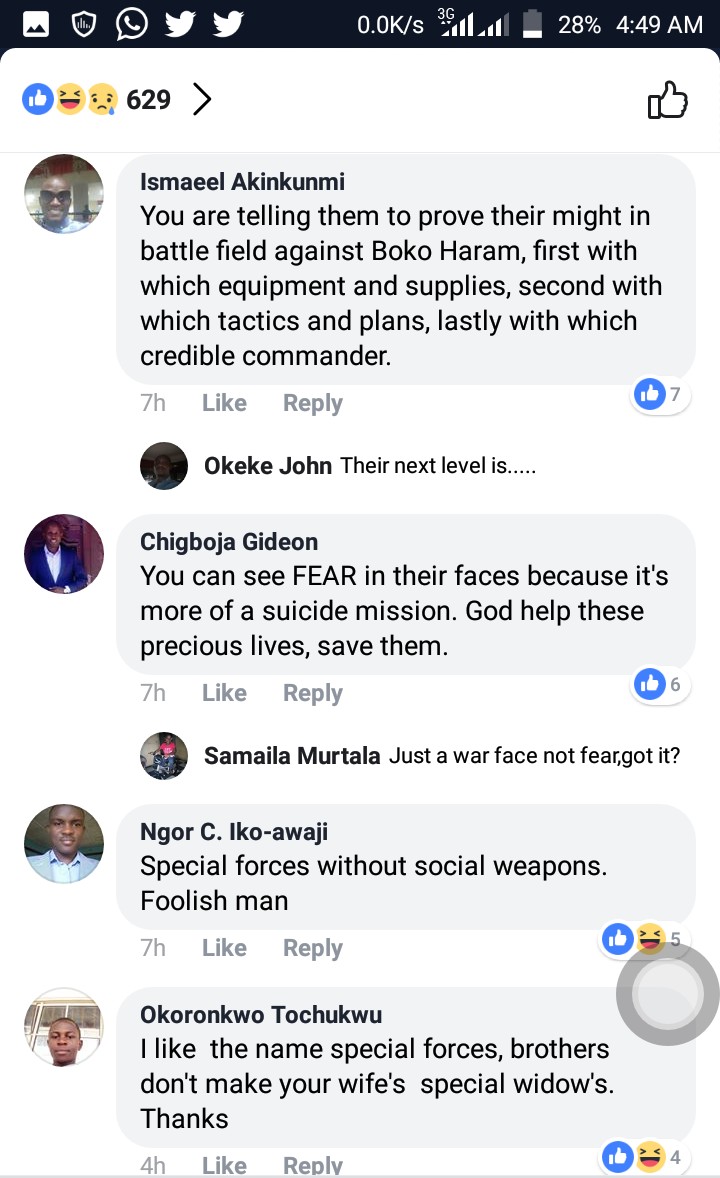Open reactions list via chevron beside 629

202,99
